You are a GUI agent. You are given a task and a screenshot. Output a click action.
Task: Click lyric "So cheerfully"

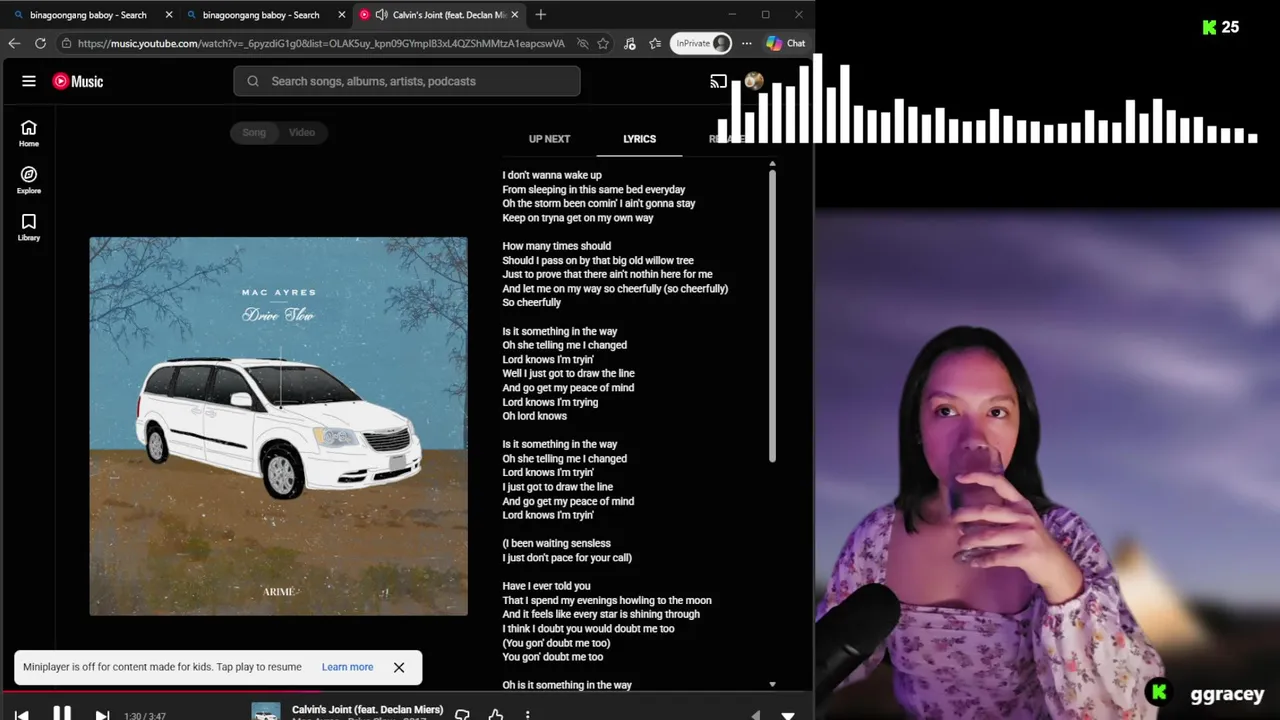click(x=532, y=302)
